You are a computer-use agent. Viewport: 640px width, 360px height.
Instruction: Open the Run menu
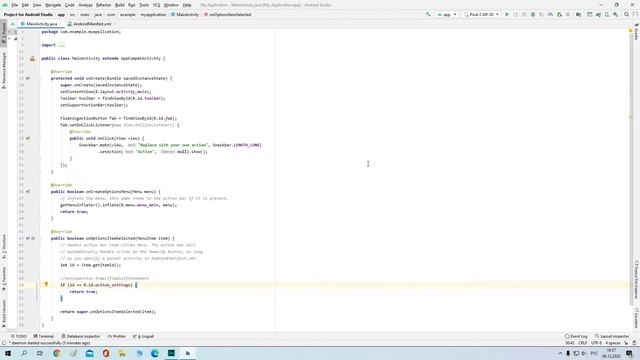pos(132,5)
